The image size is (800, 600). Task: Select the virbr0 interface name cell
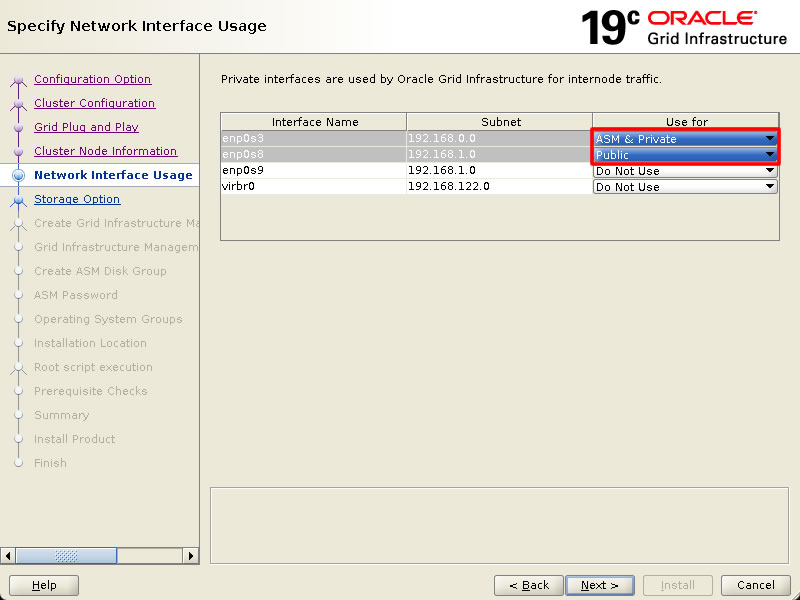pos(314,186)
